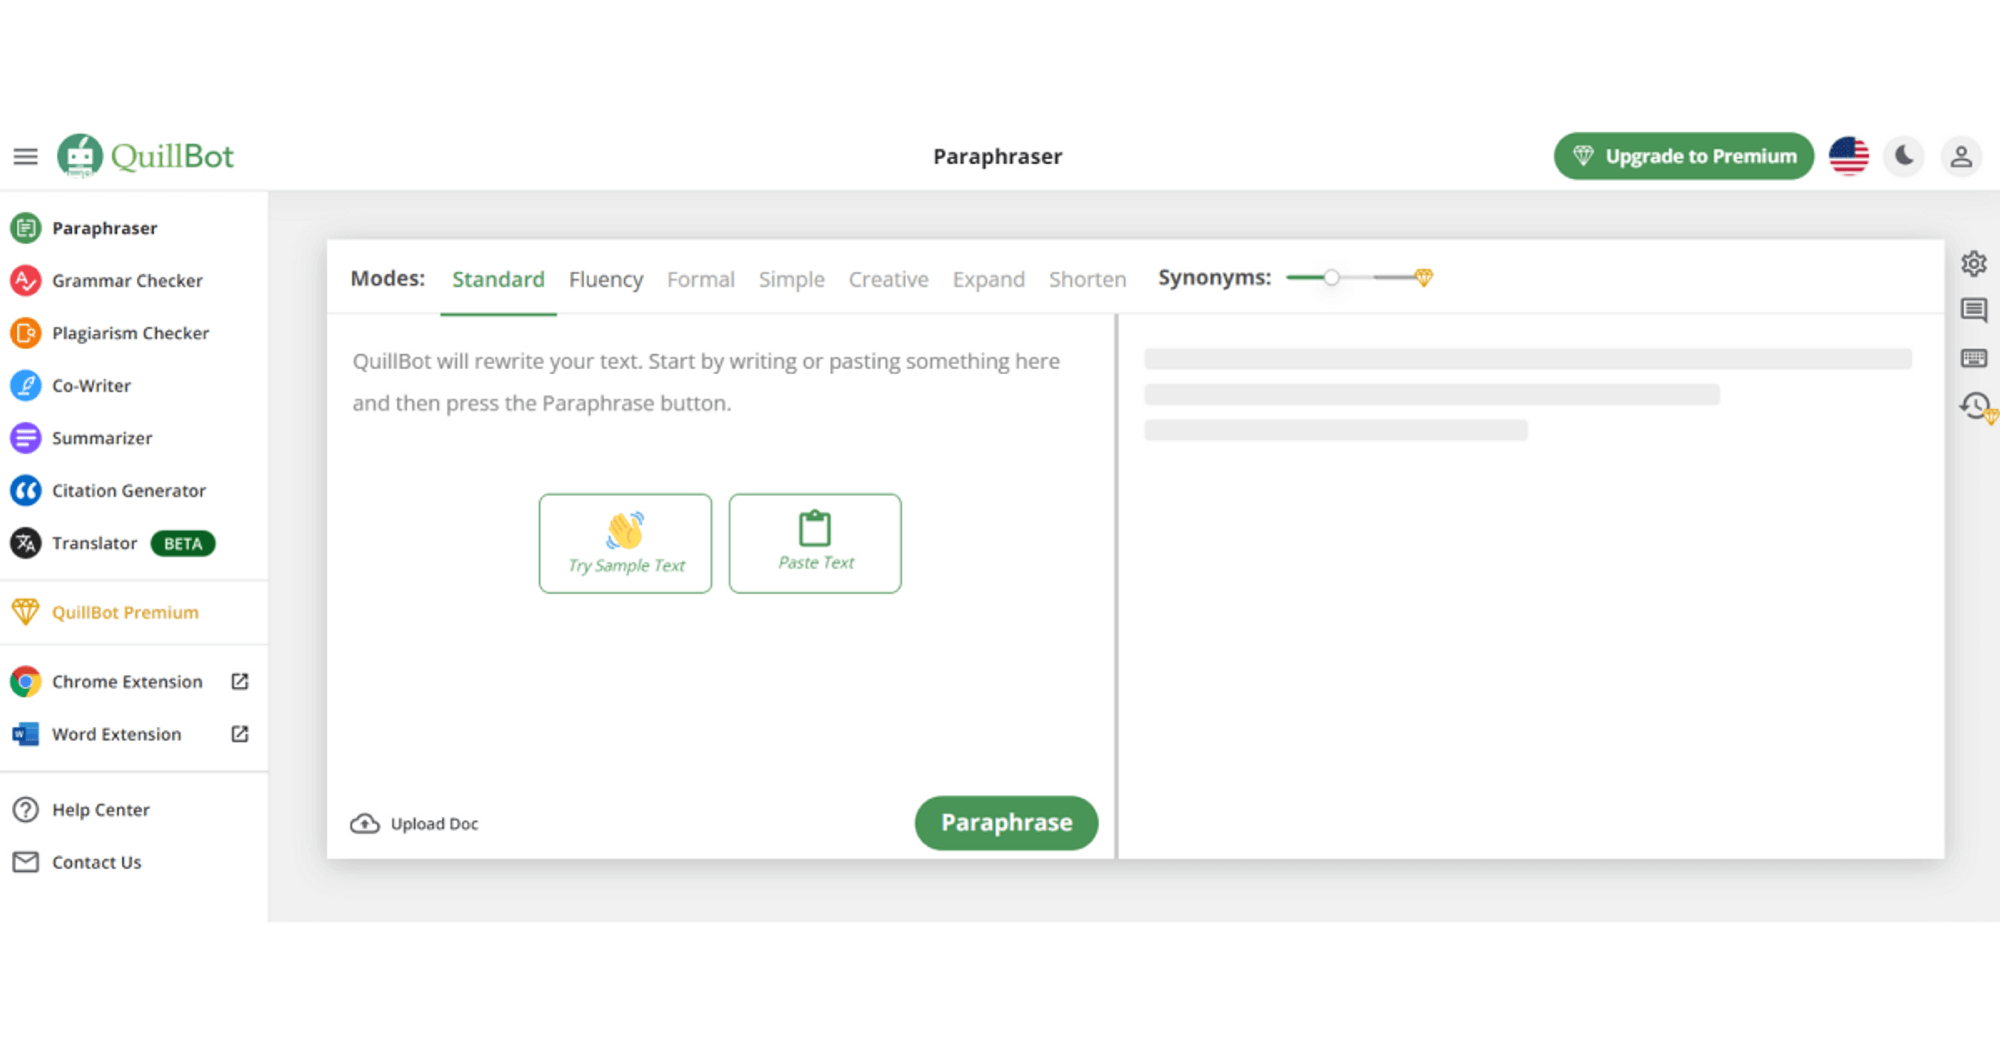Click the Try Sample Text button
2000x1050 pixels.
click(625, 543)
